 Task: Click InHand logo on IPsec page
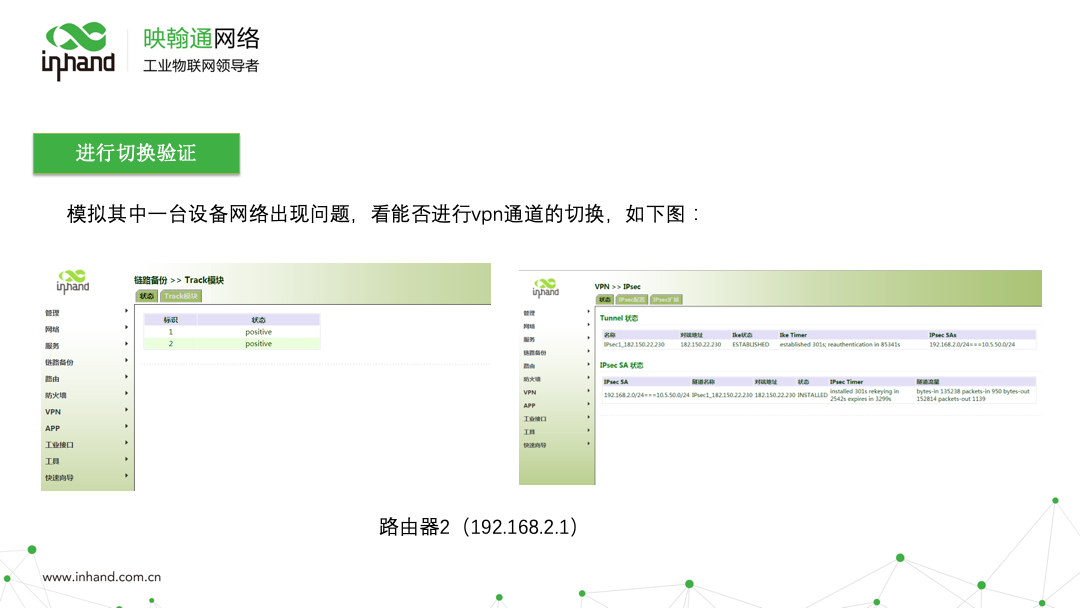pyautogui.click(x=545, y=287)
